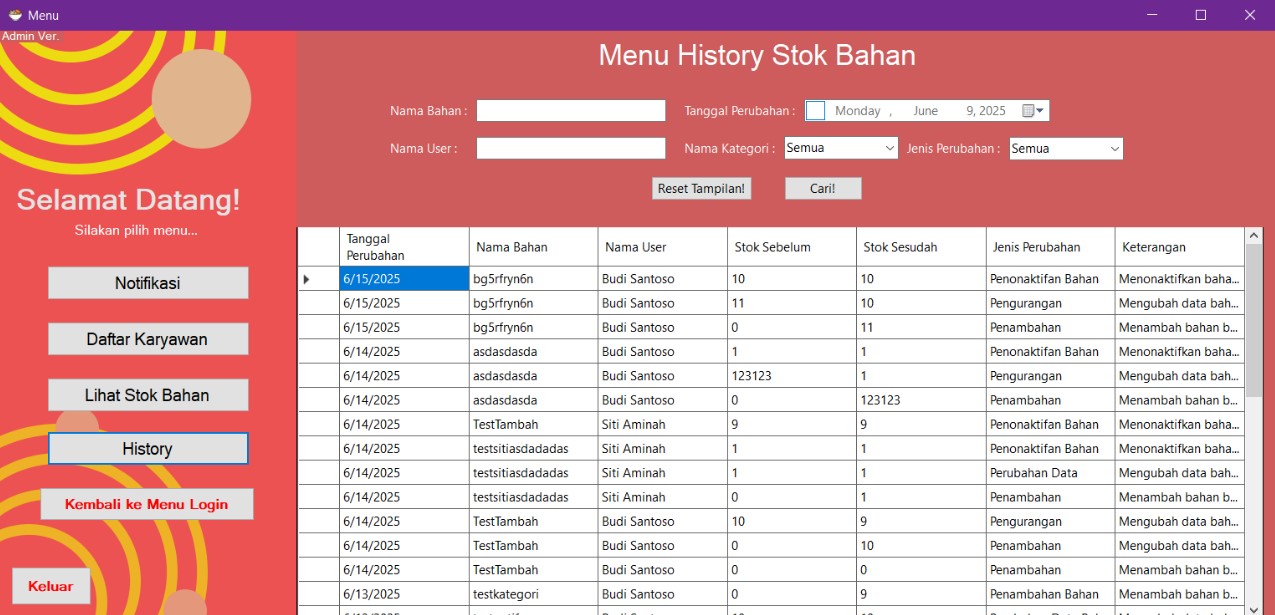
Task: Expand the Nama Kategori dropdown
Action: pos(889,149)
